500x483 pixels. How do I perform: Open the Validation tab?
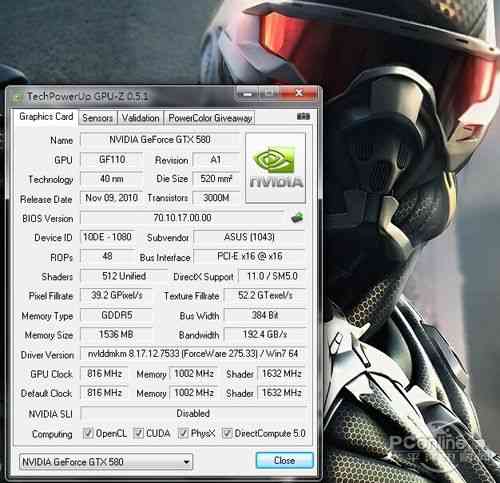140,118
